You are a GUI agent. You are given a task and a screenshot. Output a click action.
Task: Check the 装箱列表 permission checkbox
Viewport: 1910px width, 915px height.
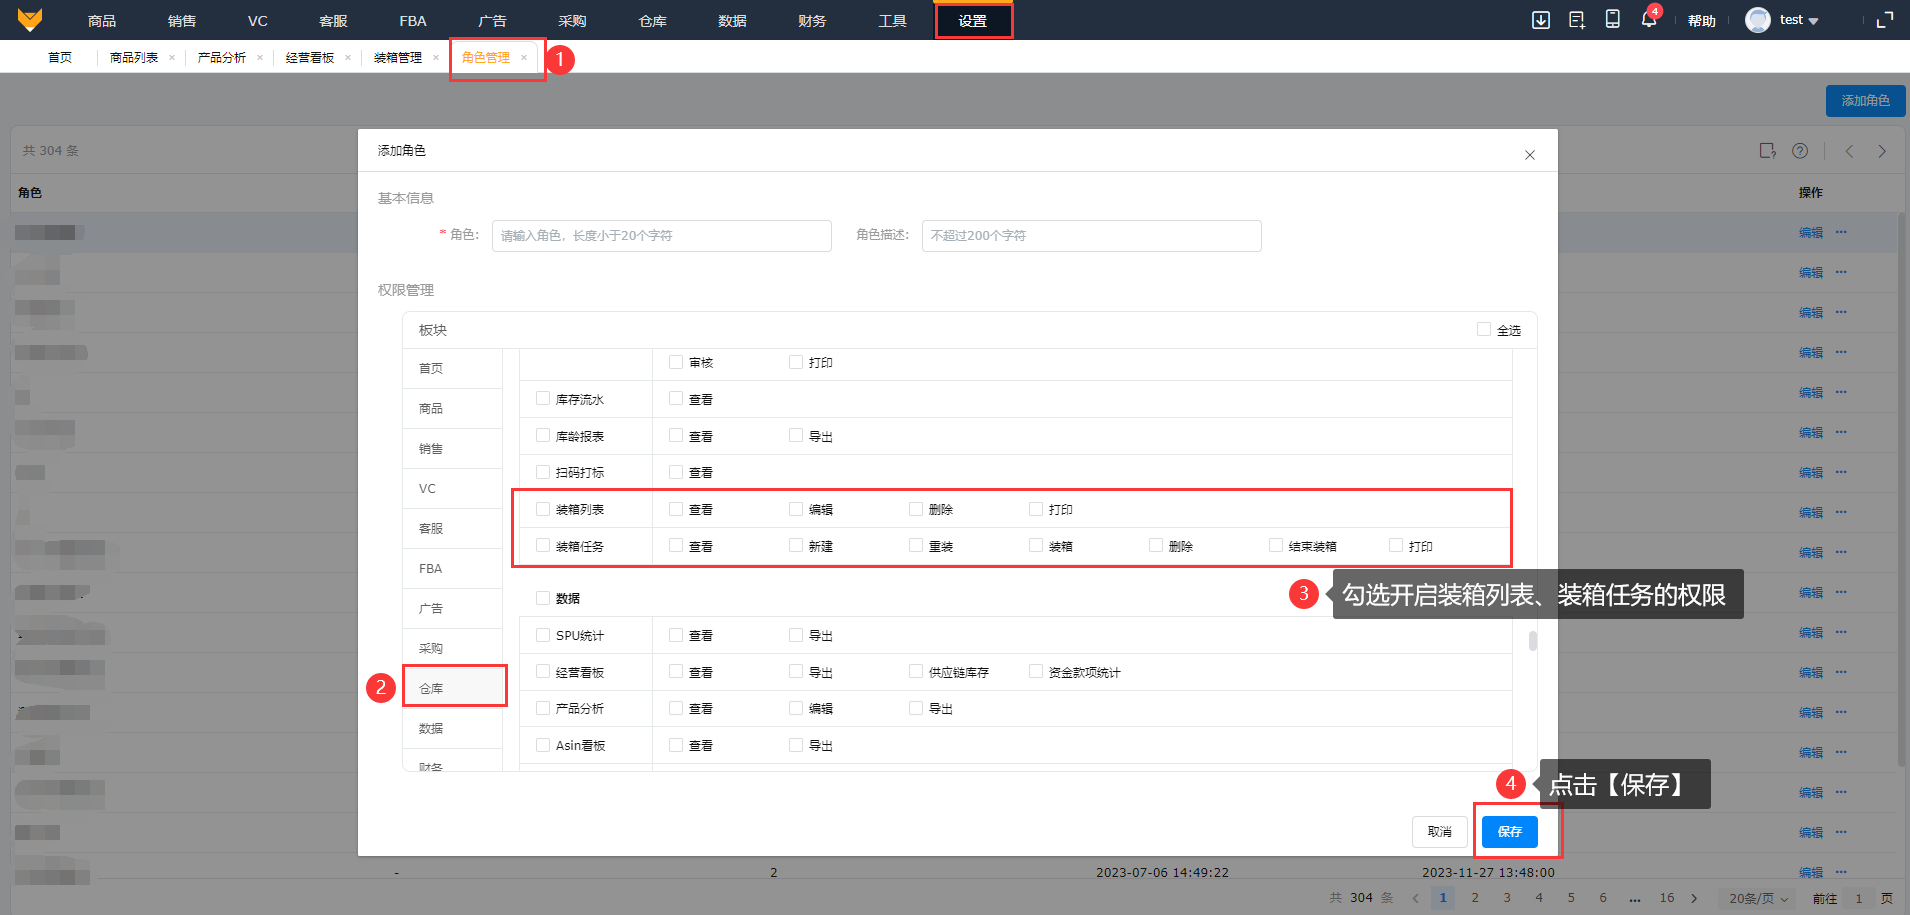[x=543, y=509]
